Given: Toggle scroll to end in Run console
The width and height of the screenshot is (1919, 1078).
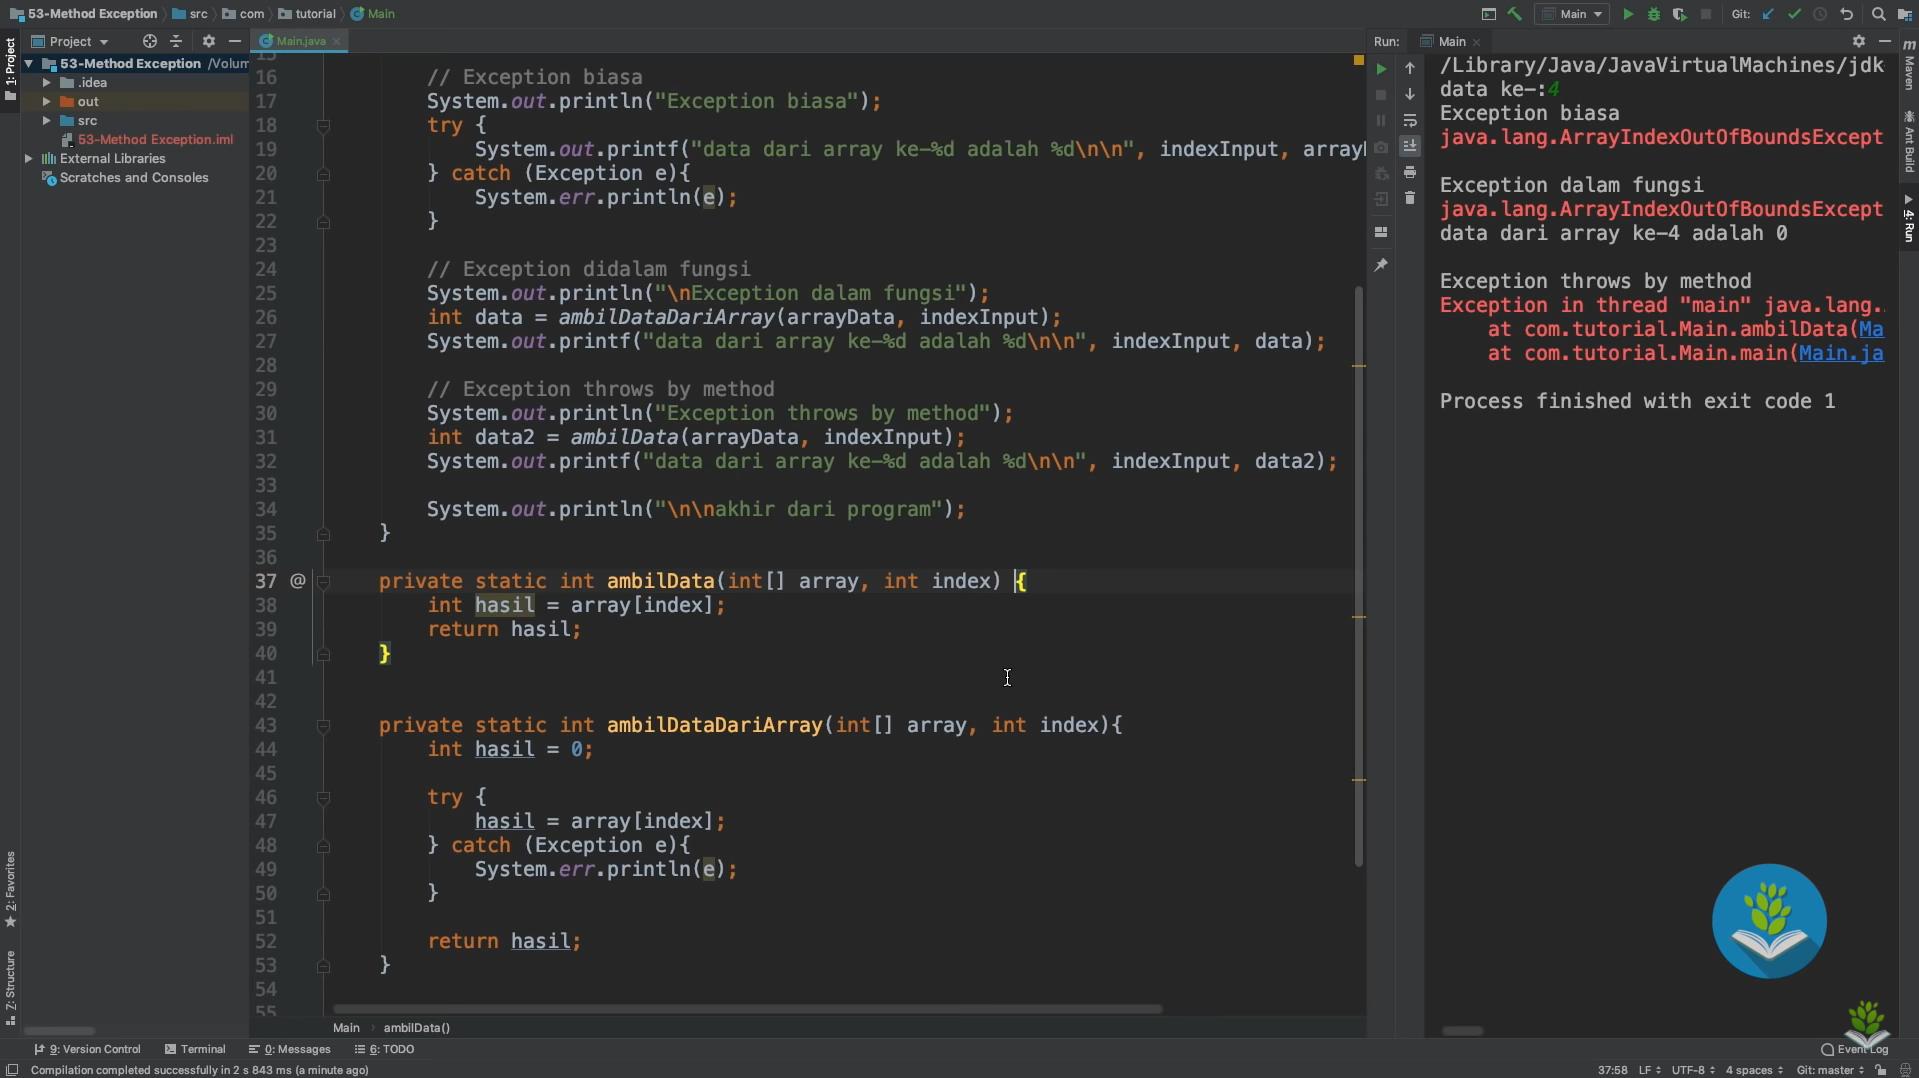Looking at the screenshot, I should tap(1410, 146).
